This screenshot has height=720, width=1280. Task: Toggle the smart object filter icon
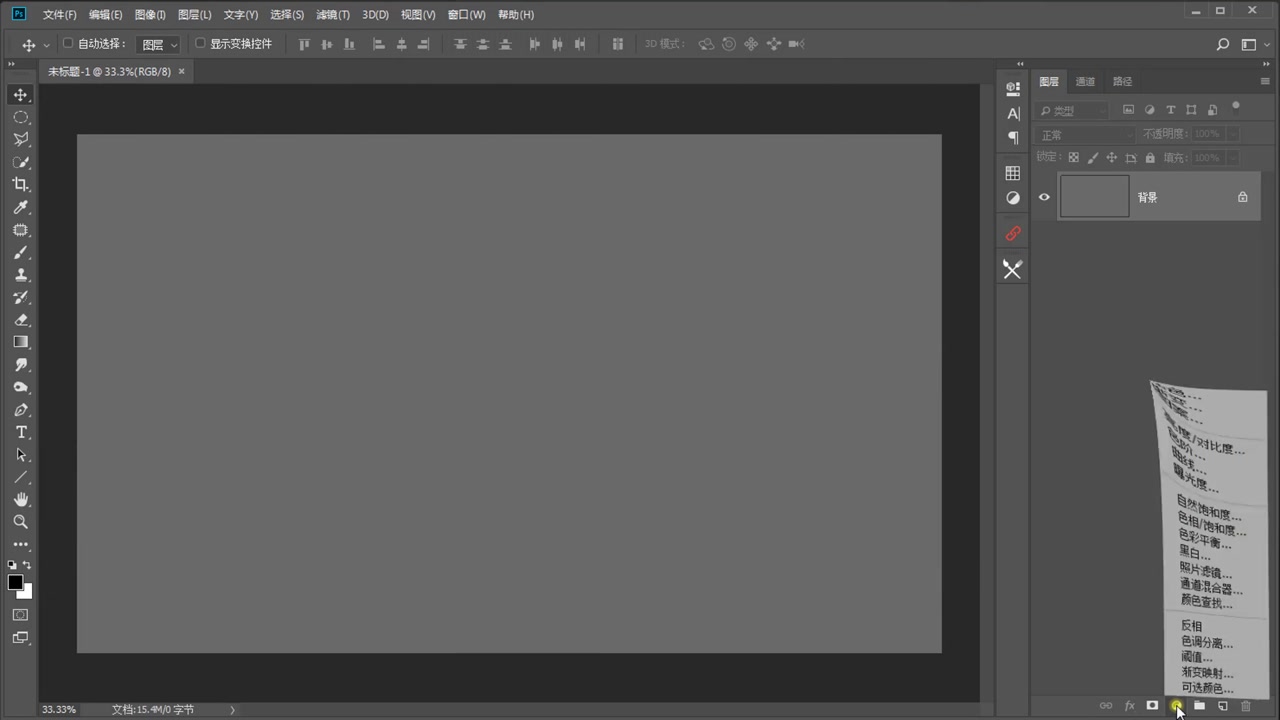pos(1212,110)
